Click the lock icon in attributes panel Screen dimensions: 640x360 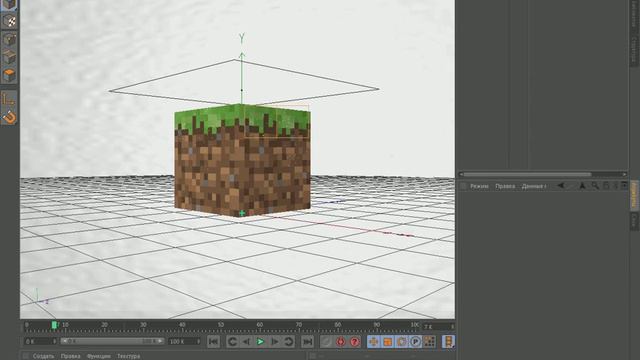point(606,186)
